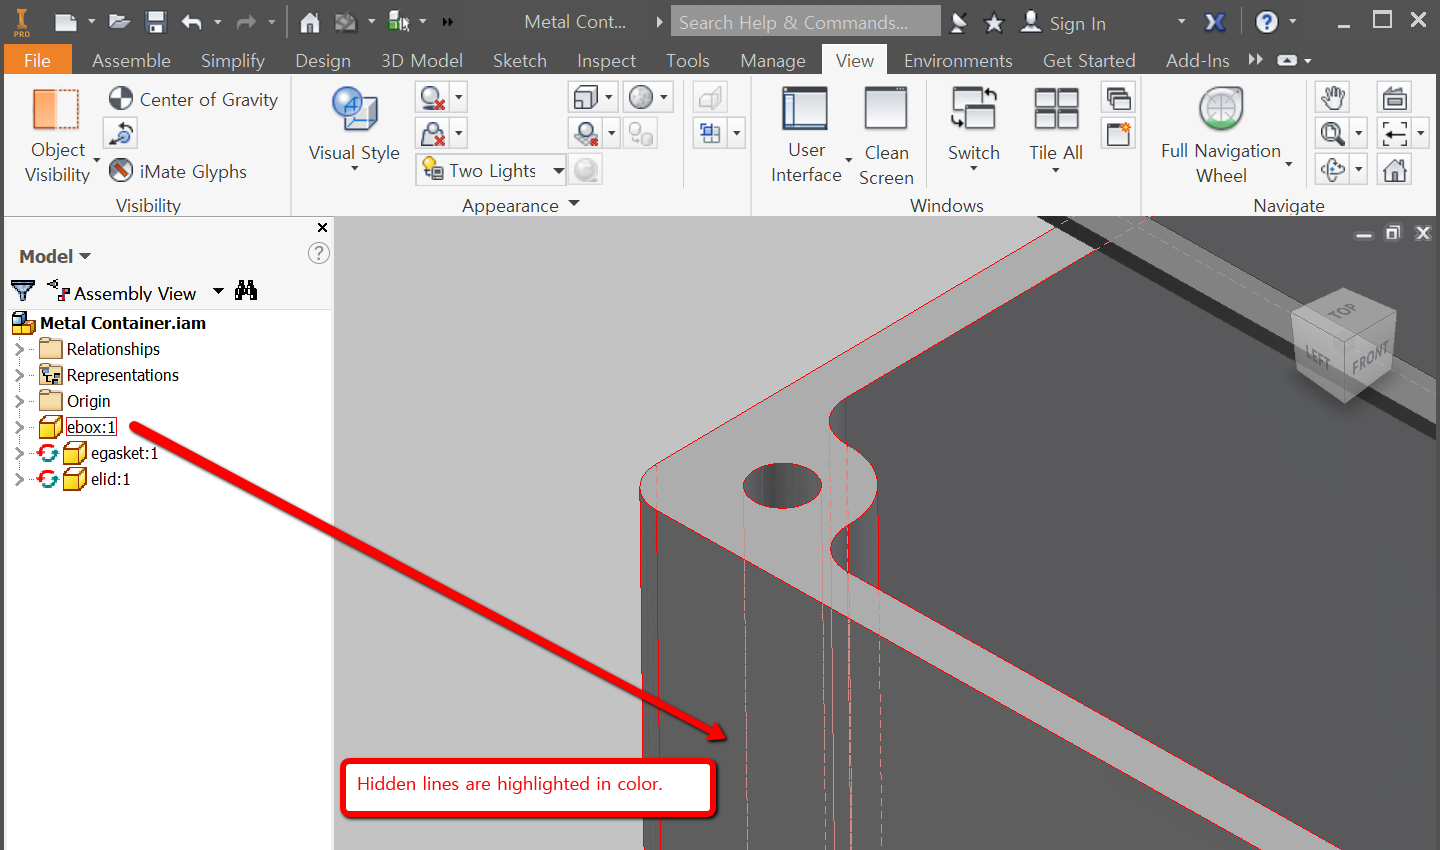Click the iMate Glyphs icon

[121, 171]
